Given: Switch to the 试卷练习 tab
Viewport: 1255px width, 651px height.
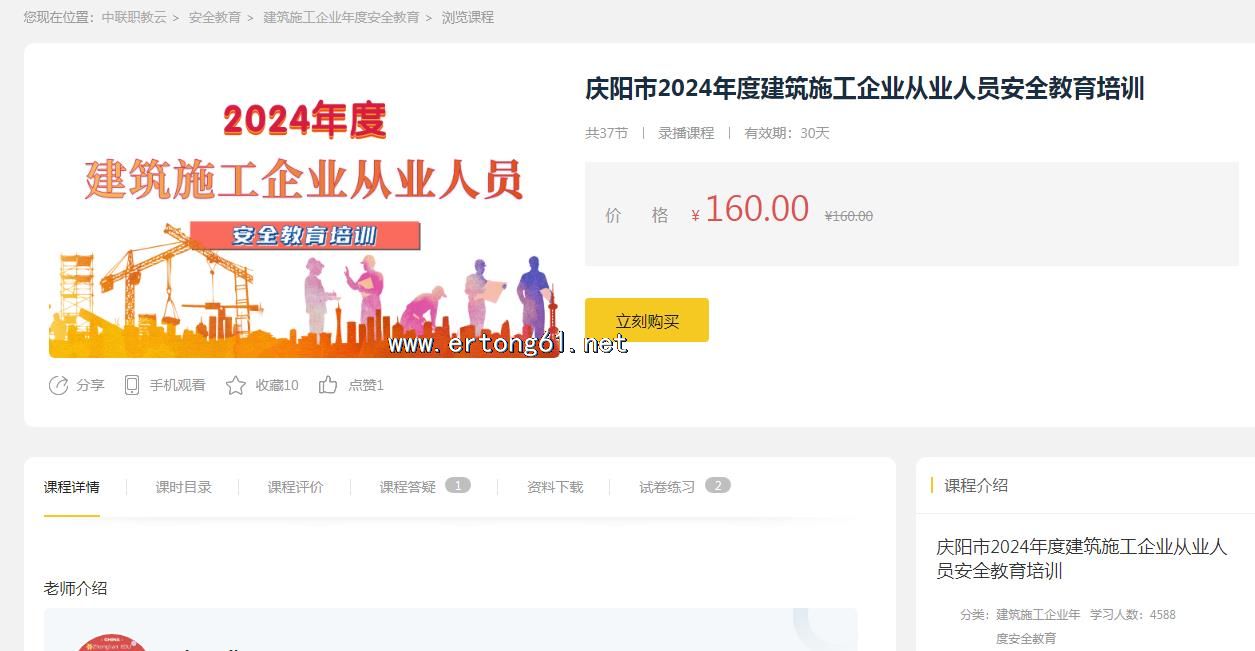Looking at the screenshot, I should (667, 487).
